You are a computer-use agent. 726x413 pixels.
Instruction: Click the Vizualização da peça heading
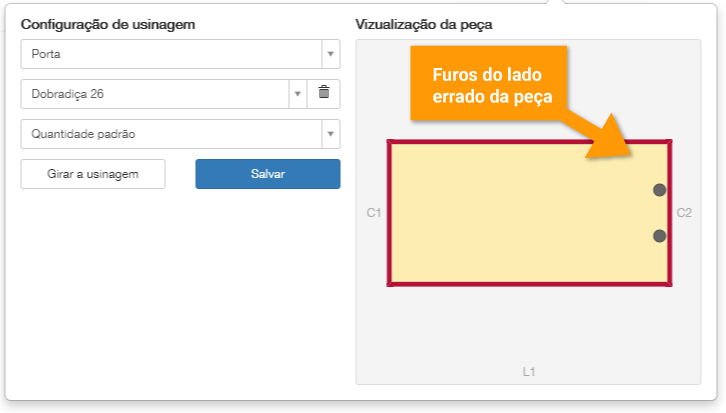coord(424,23)
